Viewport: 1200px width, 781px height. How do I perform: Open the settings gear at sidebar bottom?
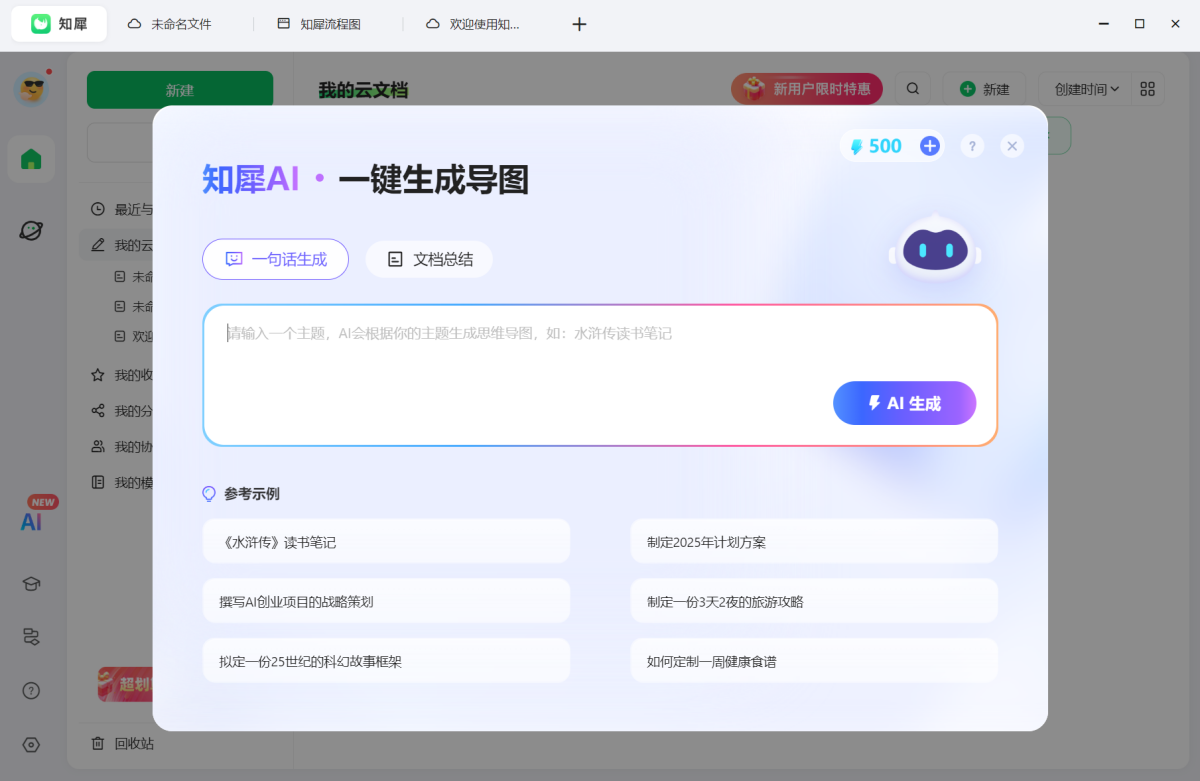tap(31, 744)
